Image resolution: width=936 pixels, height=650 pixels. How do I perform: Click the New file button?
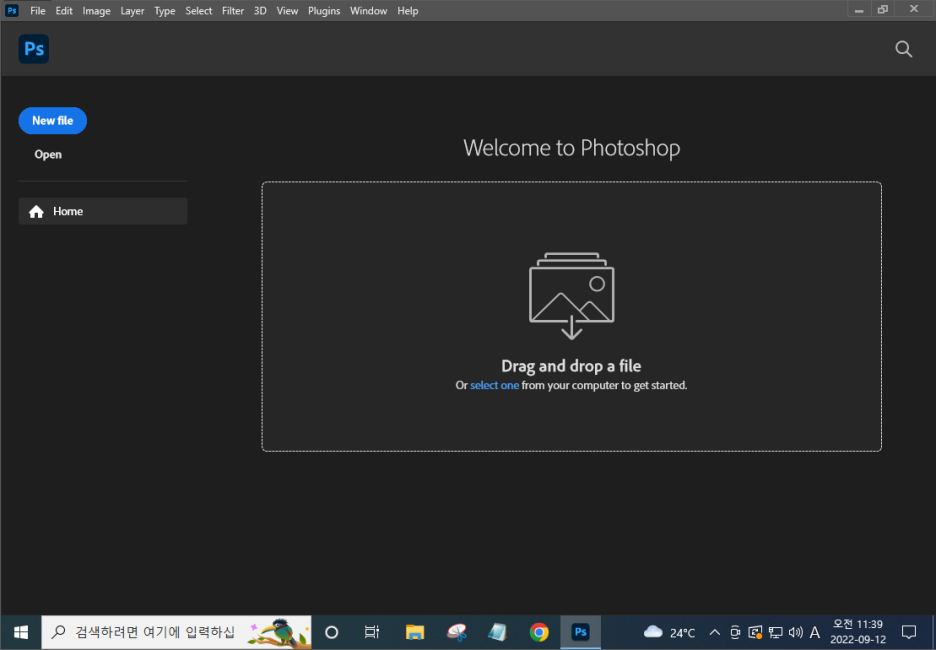(53, 121)
